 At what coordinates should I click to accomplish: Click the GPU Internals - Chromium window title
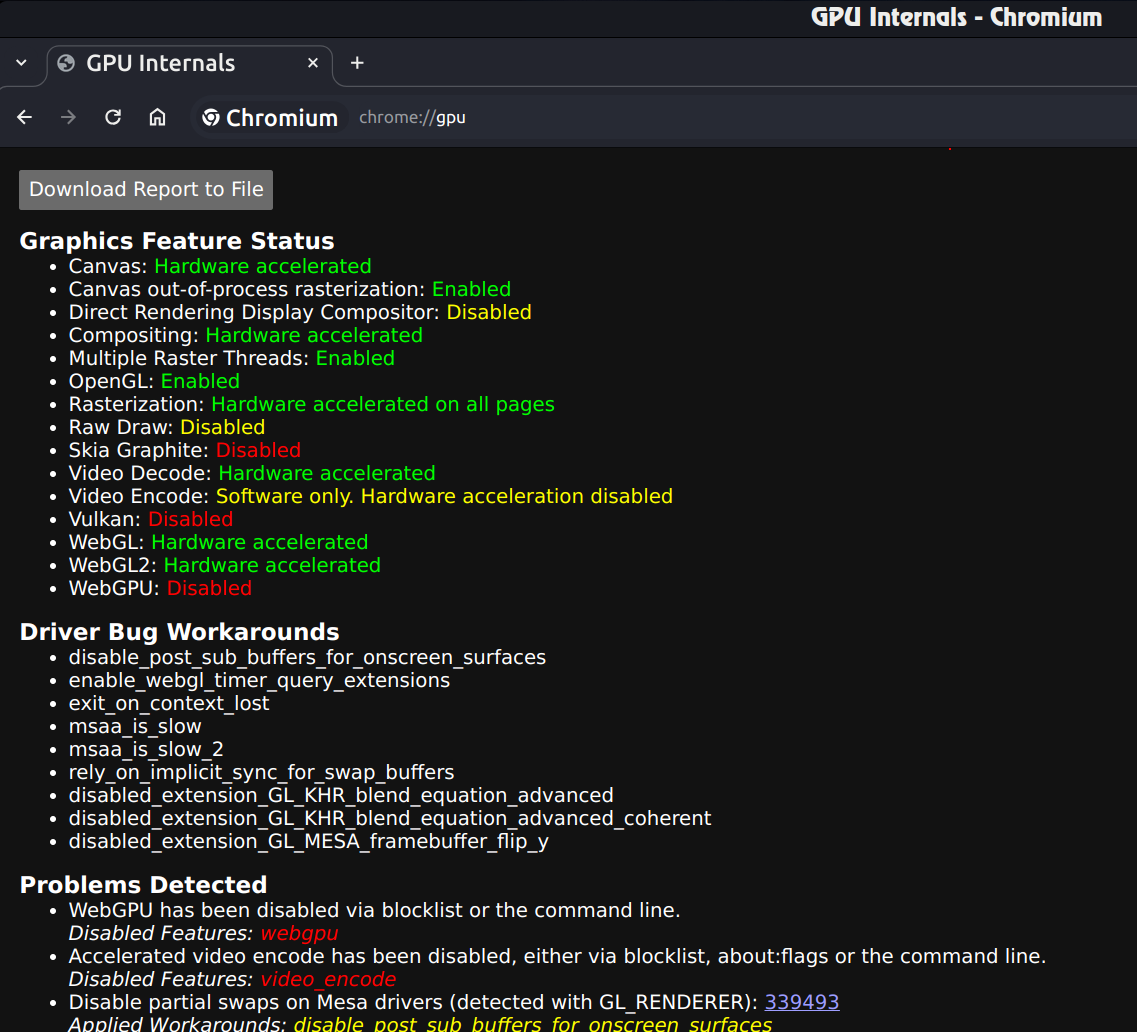click(x=956, y=17)
